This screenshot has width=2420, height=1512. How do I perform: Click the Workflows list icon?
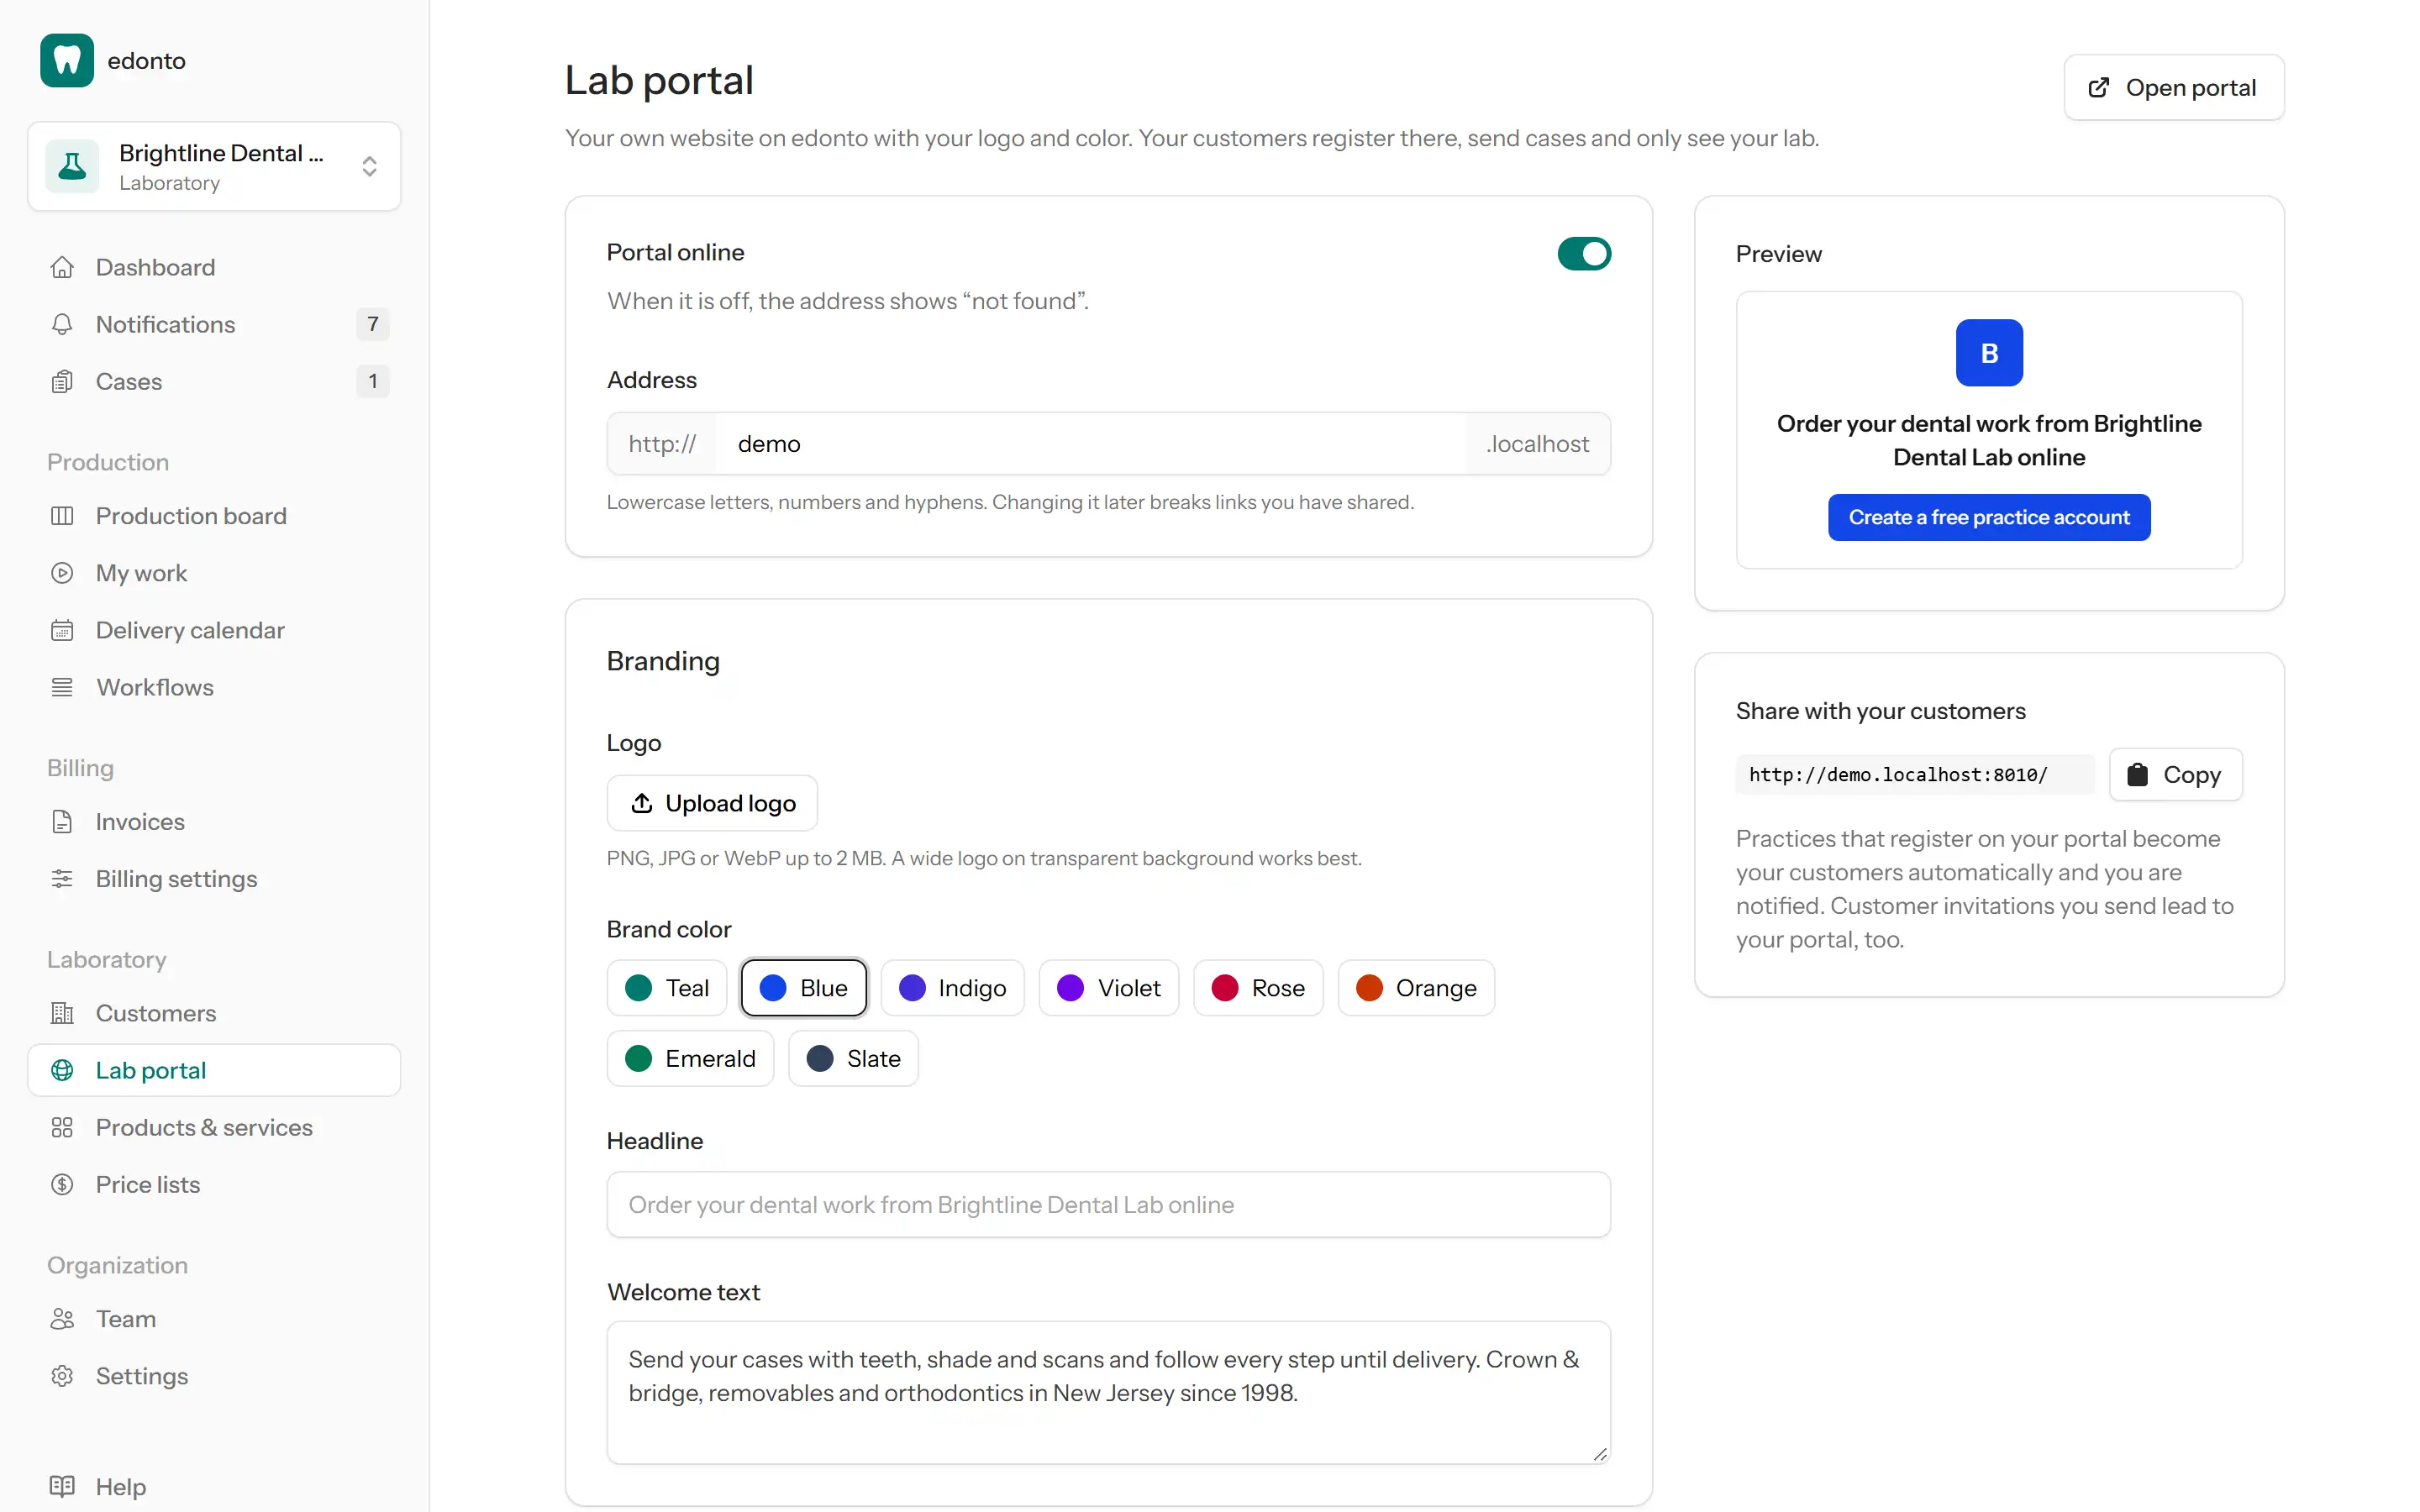[62, 687]
